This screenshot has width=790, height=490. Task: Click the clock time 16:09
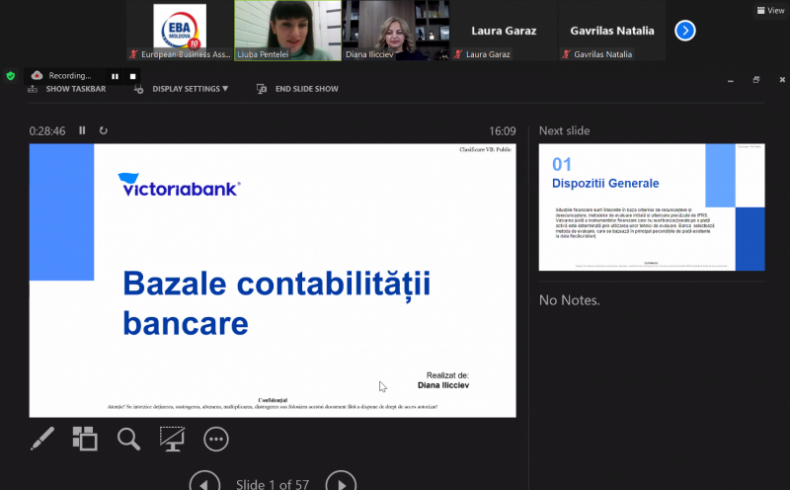coord(502,131)
